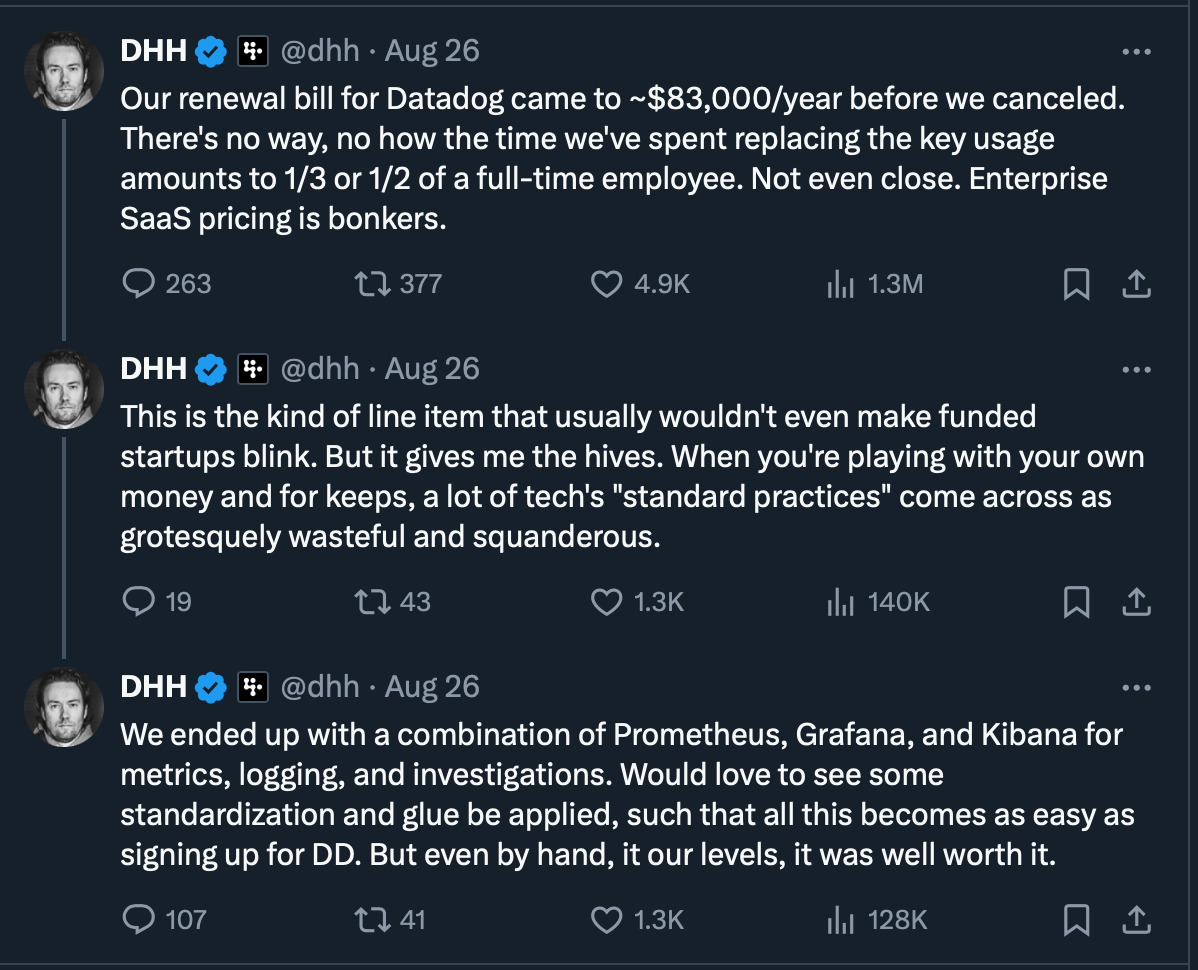Like the tweet with 4.9K likes
Screen dimensions: 1198x970
pos(608,284)
